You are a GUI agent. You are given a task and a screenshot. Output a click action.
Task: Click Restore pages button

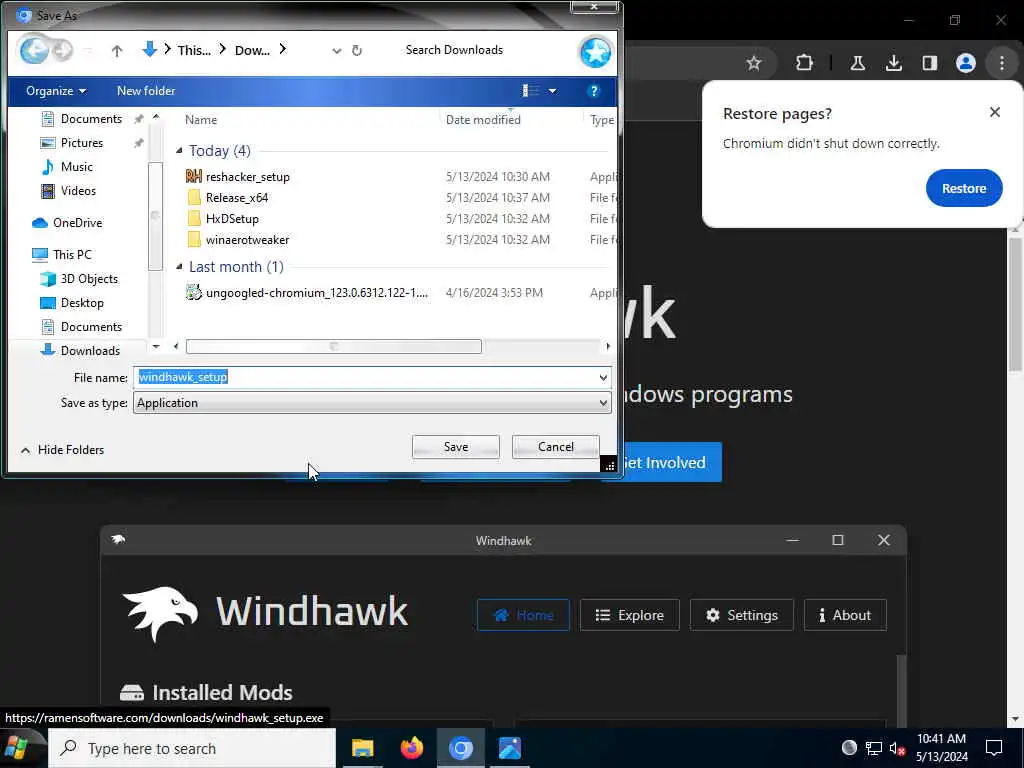coord(964,188)
